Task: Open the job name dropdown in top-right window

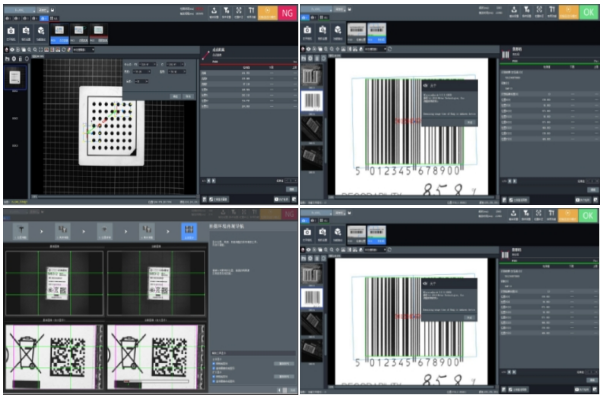Action: [316, 9]
